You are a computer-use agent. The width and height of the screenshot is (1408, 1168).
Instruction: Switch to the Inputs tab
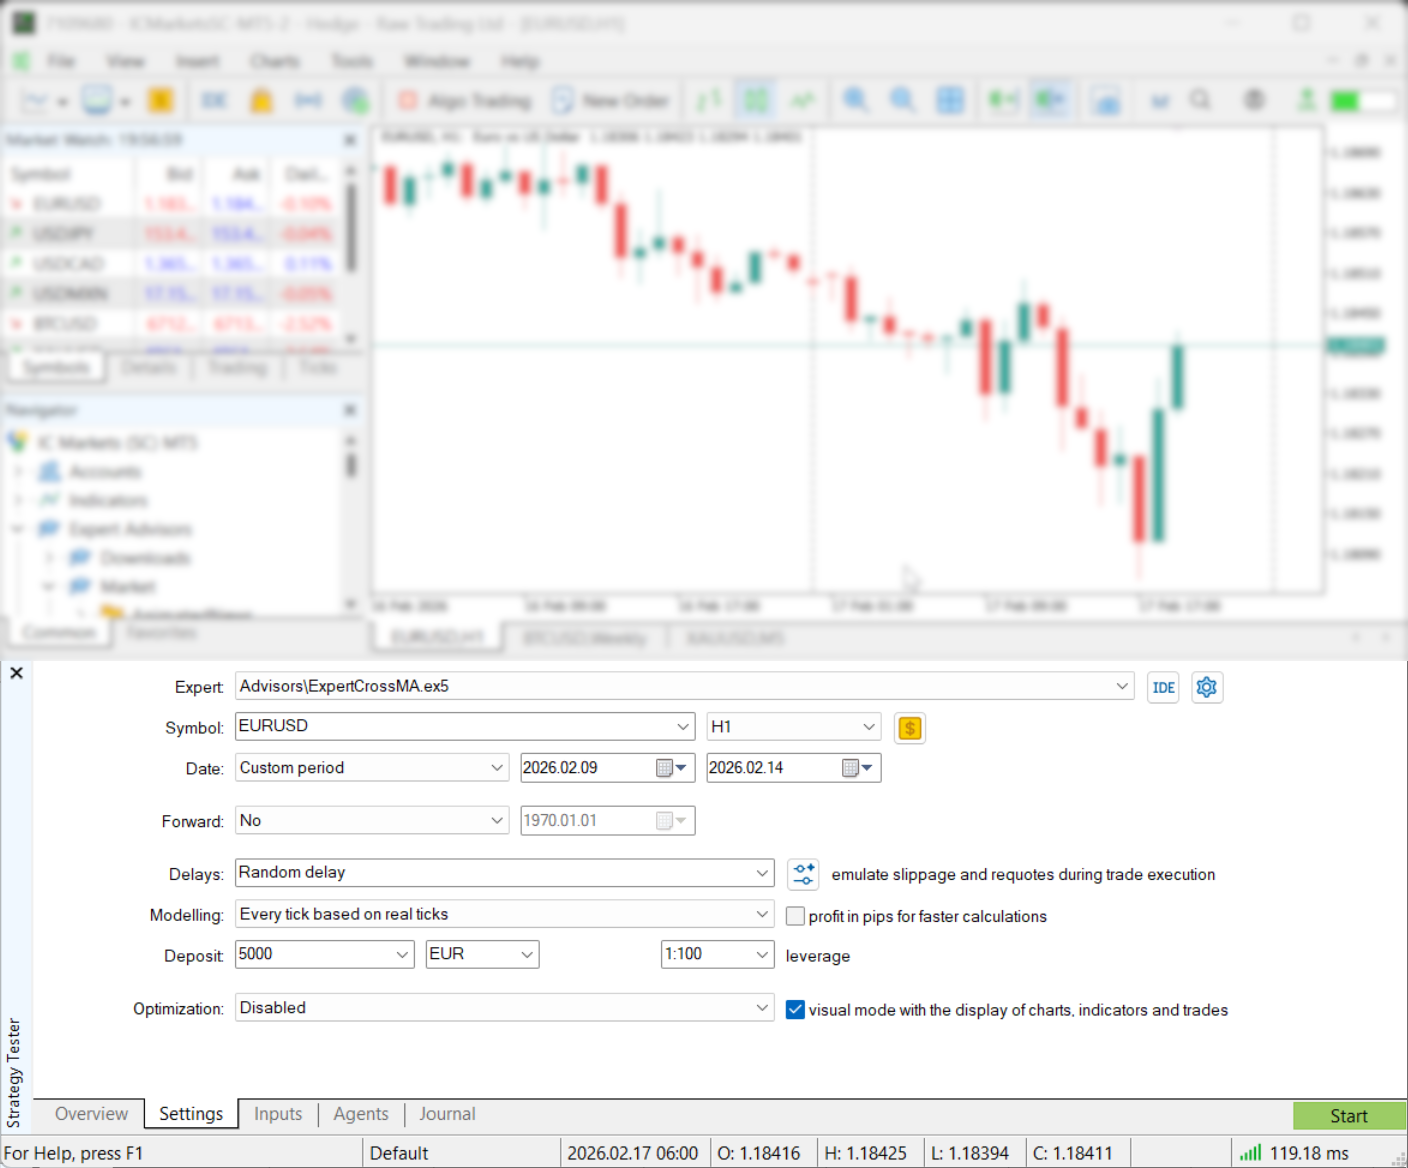pyautogui.click(x=278, y=1114)
